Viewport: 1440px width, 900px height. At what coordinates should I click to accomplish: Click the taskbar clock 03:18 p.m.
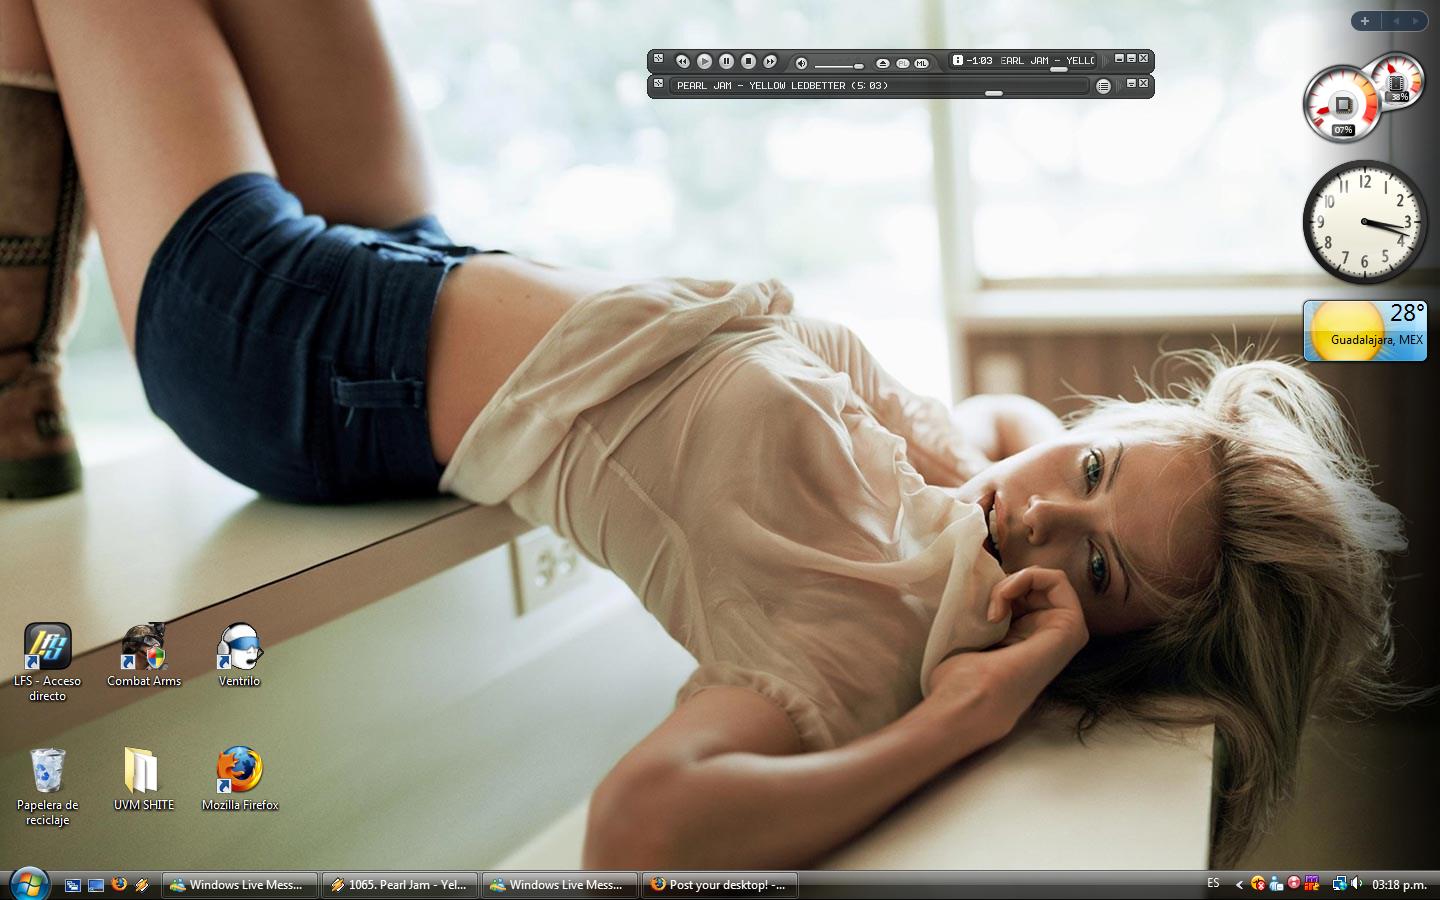[1399, 885]
